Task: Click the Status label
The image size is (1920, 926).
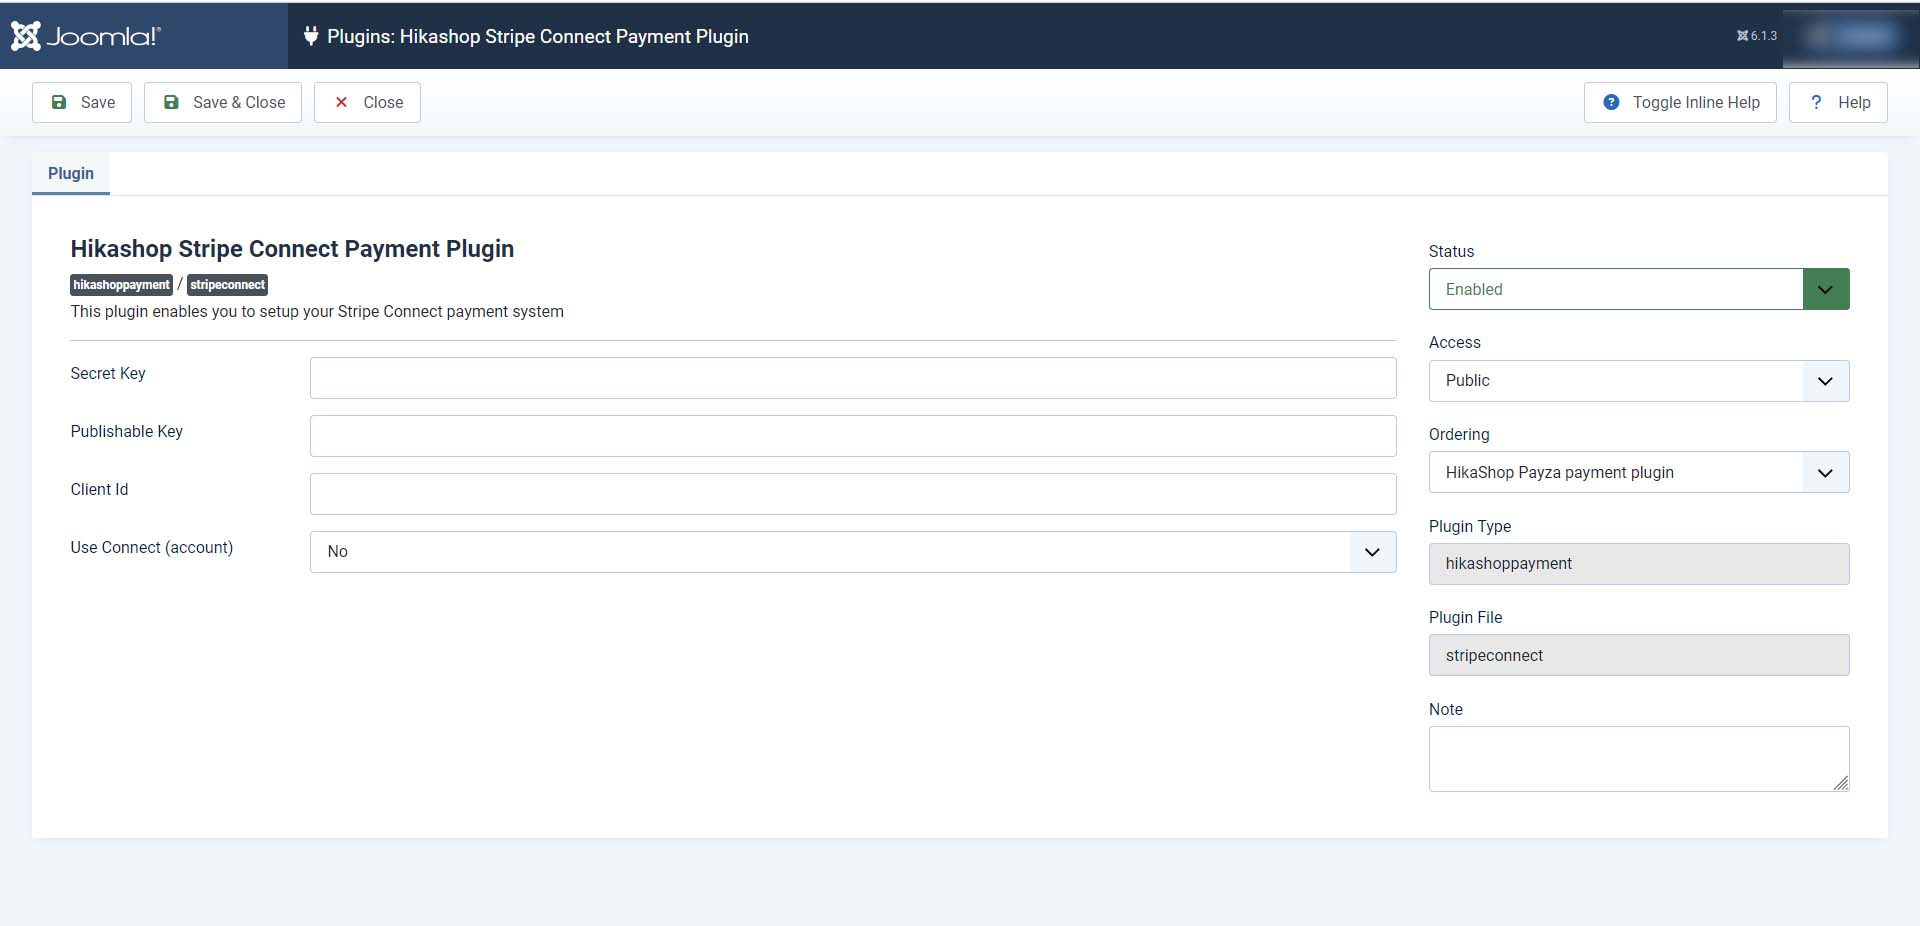Action: [1451, 251]
